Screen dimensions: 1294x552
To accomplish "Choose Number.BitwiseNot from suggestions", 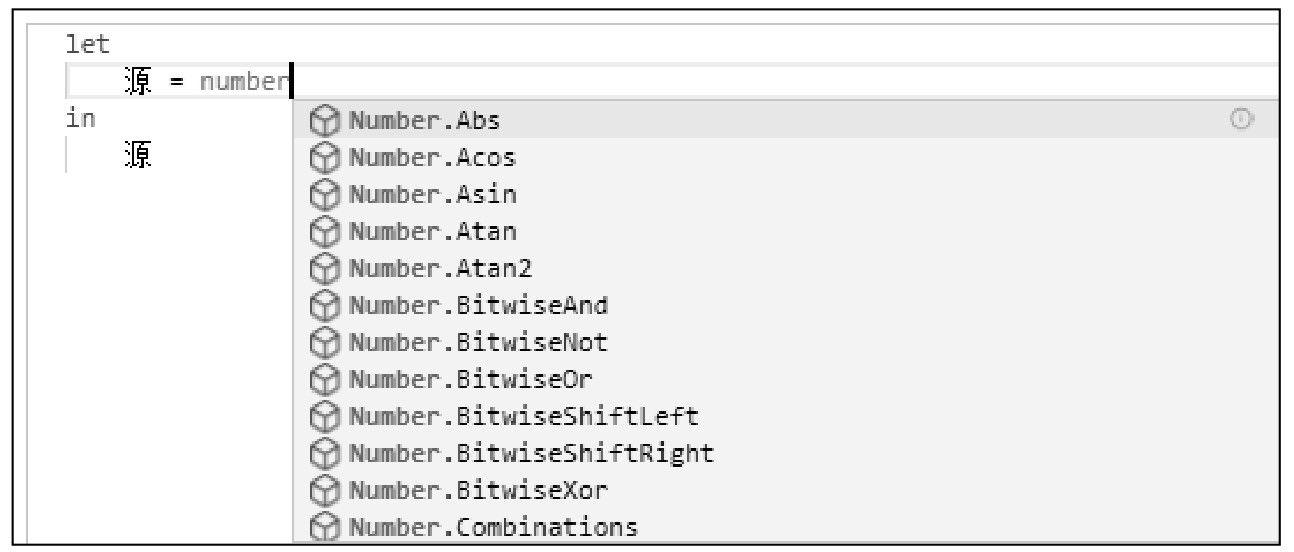I will coord(784,342).
